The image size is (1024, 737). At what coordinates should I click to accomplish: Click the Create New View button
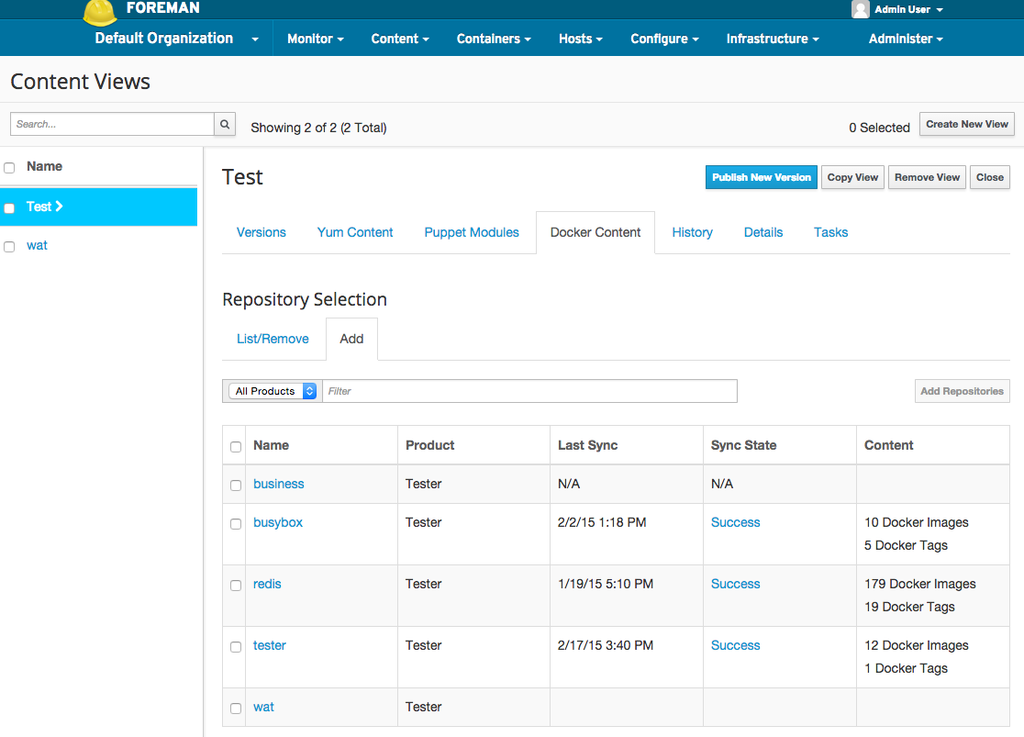pos(967,124)
